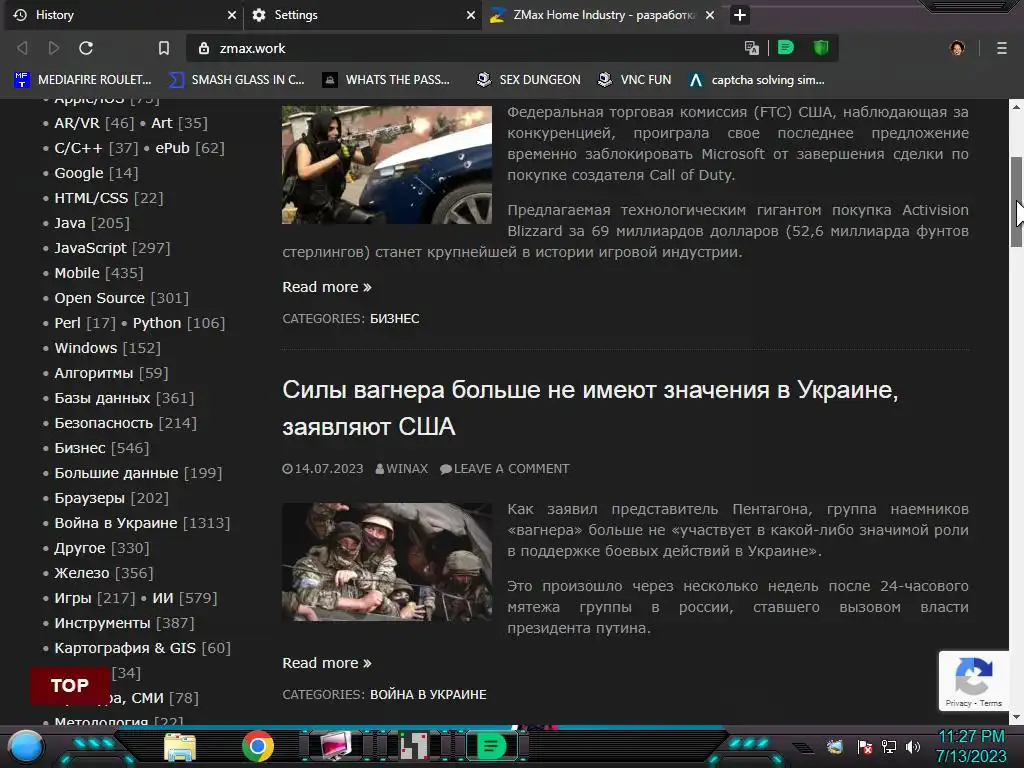
Task: Go back to previous page
Action: (x=22, y=48)
